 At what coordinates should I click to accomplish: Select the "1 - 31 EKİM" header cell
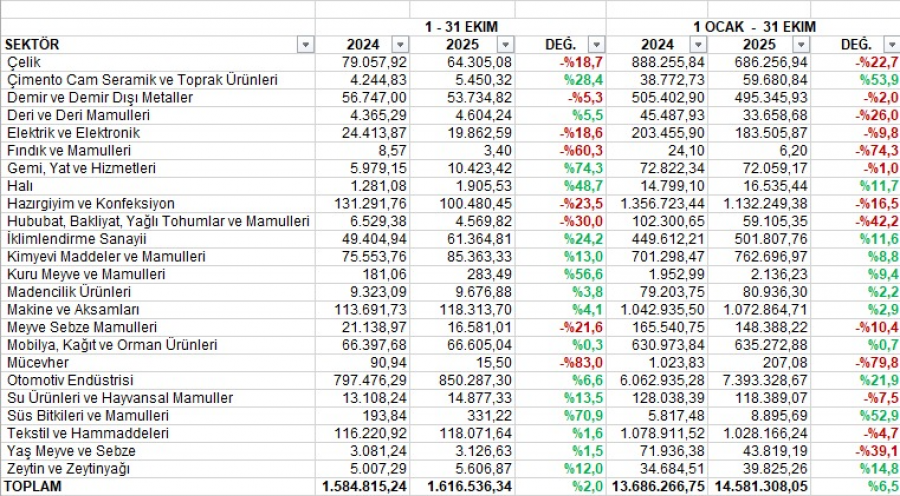[460, 26]
